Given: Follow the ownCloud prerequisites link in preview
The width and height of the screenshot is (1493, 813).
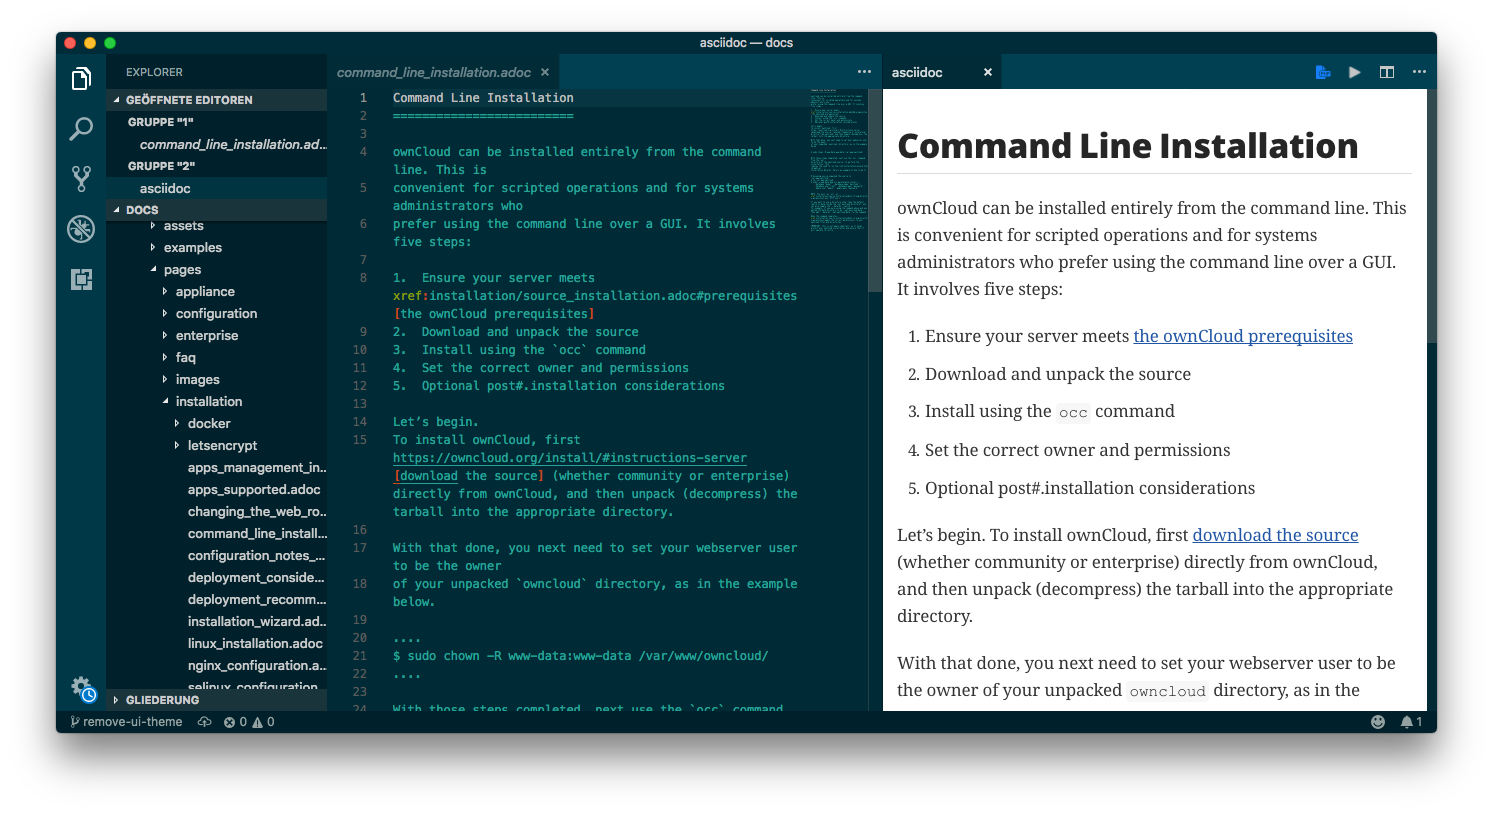Looking at the screenshot, I should click(1242, 336).
